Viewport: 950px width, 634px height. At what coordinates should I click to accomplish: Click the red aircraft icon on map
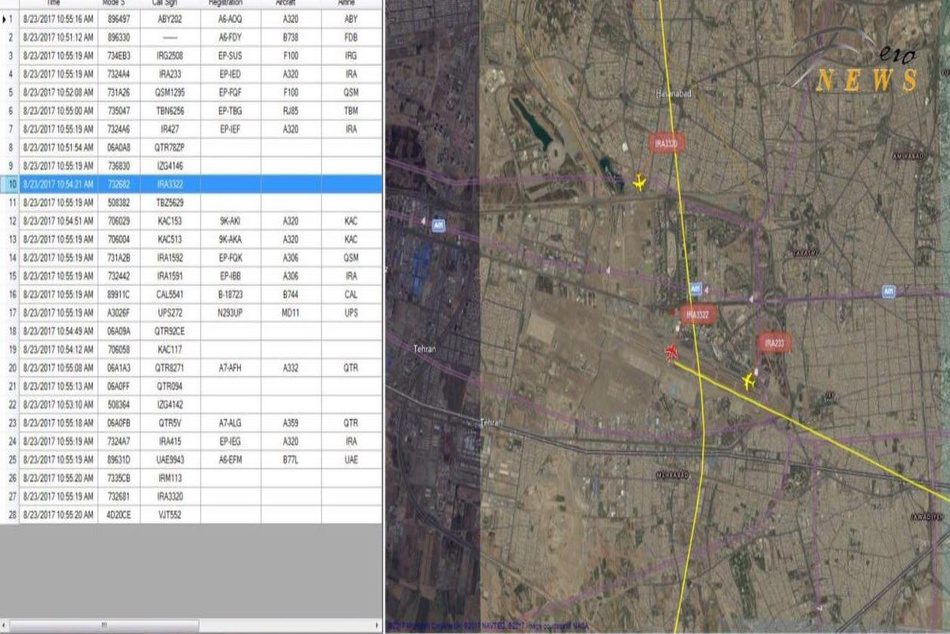tap(671, 352)
